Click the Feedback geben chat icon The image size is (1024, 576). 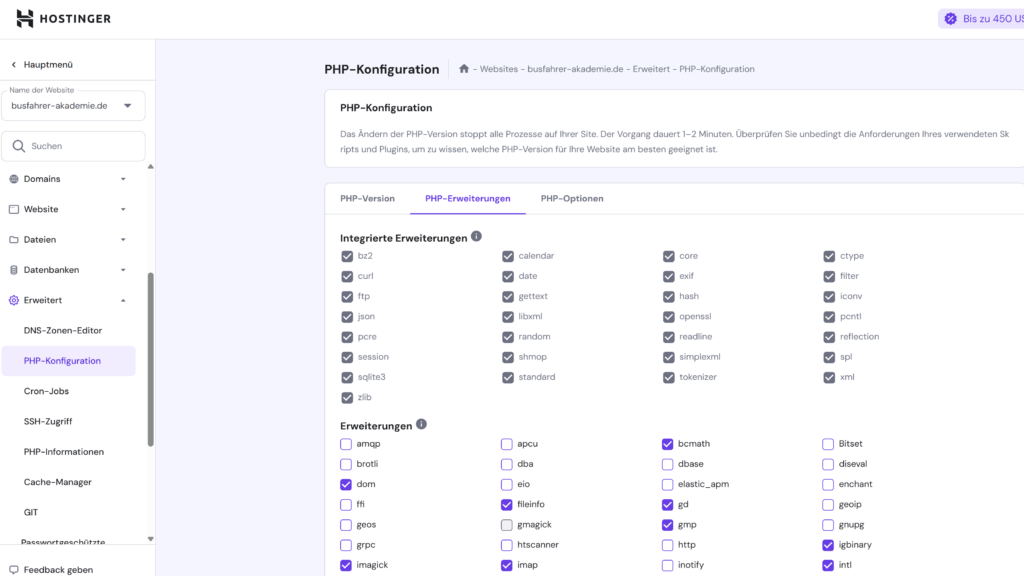click(14, 569)
